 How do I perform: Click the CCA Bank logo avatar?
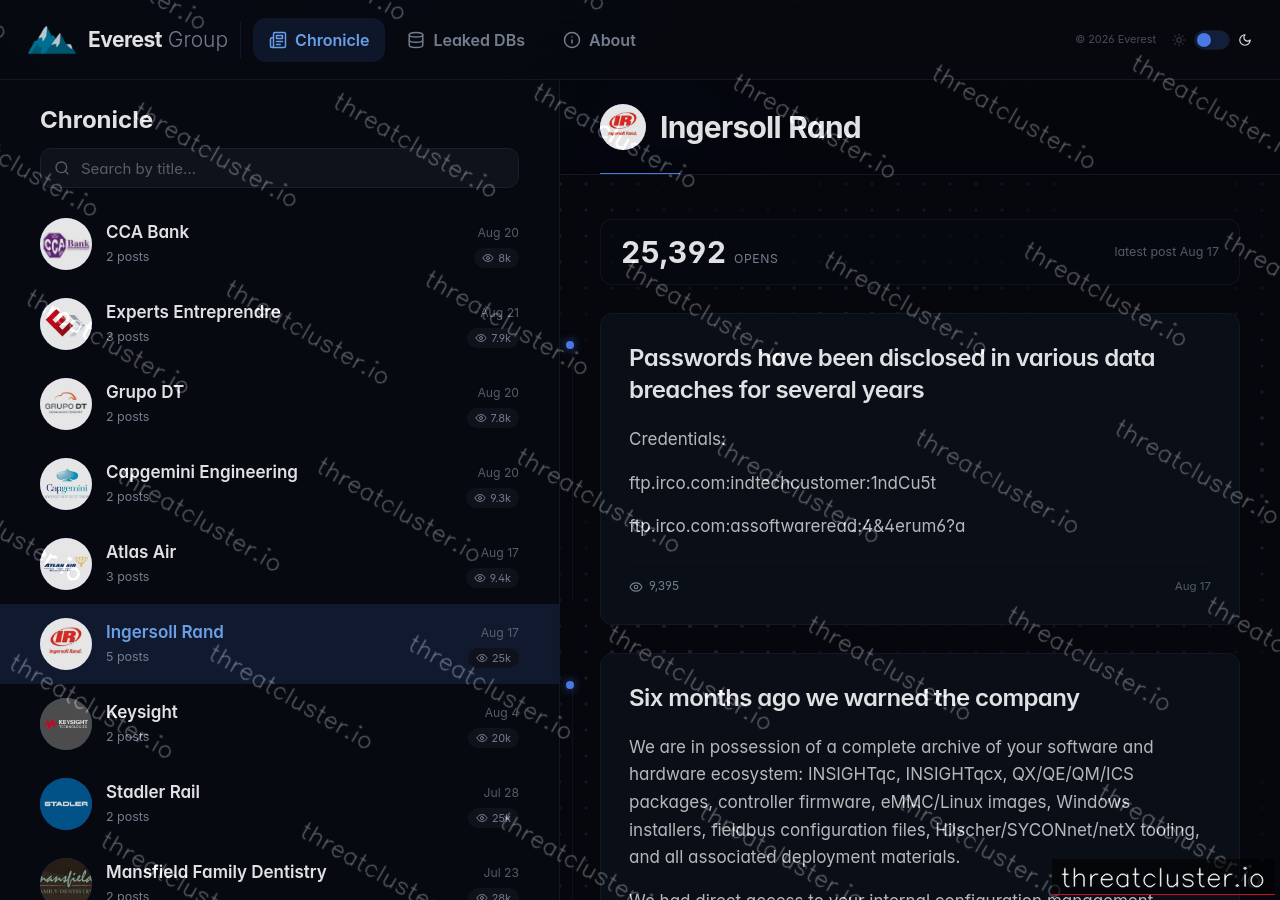(66, 244)
